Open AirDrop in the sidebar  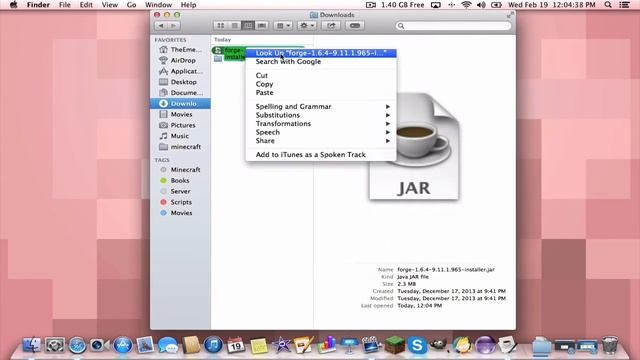[180, 60]
